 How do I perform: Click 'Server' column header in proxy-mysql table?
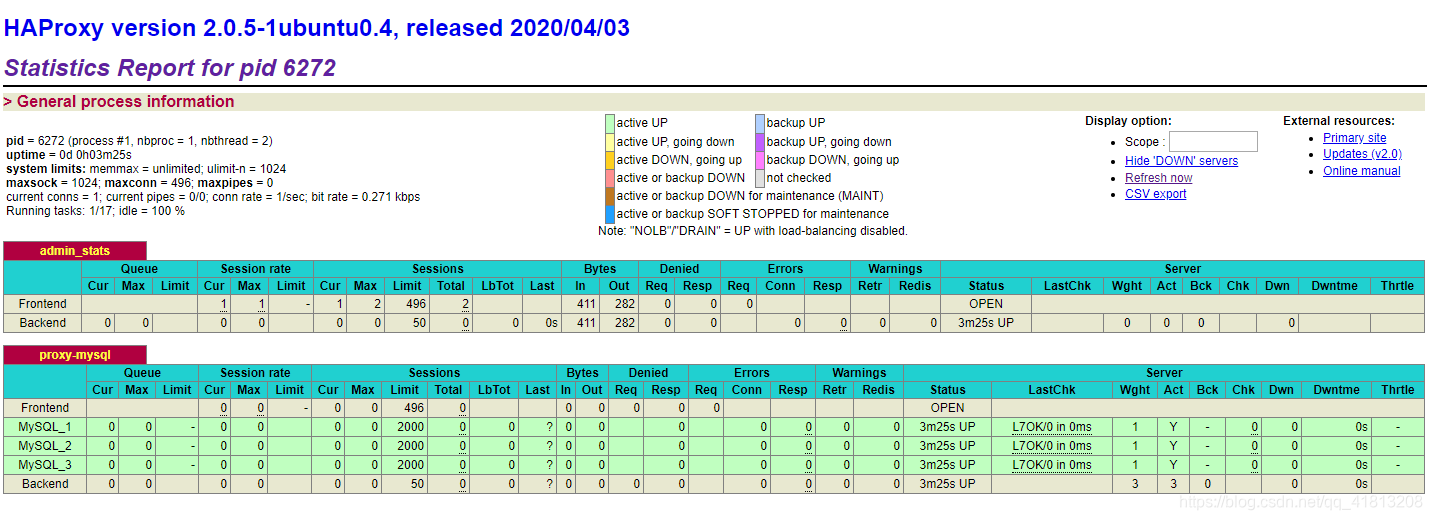[1164, 373]
